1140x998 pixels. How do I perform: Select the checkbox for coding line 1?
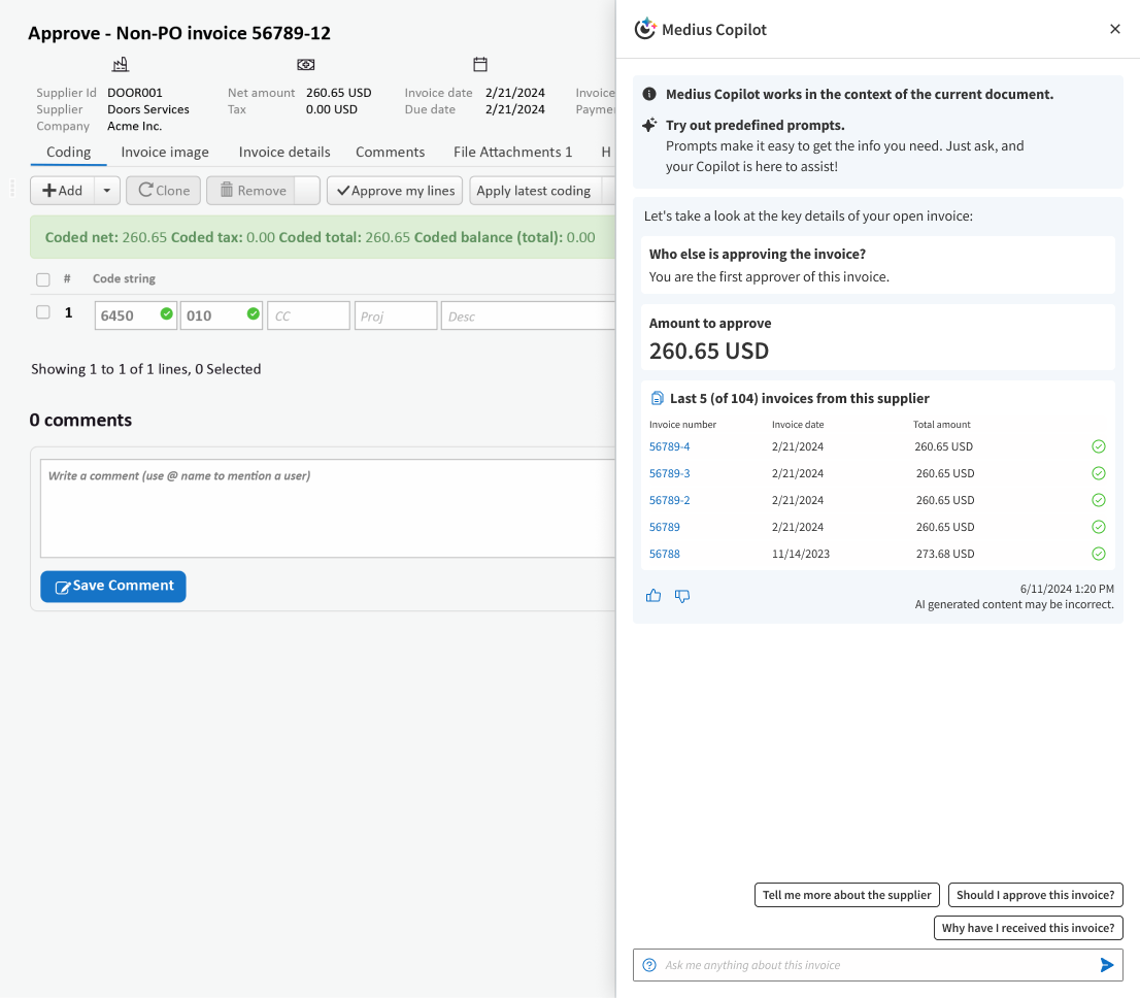tap(43, 313)
